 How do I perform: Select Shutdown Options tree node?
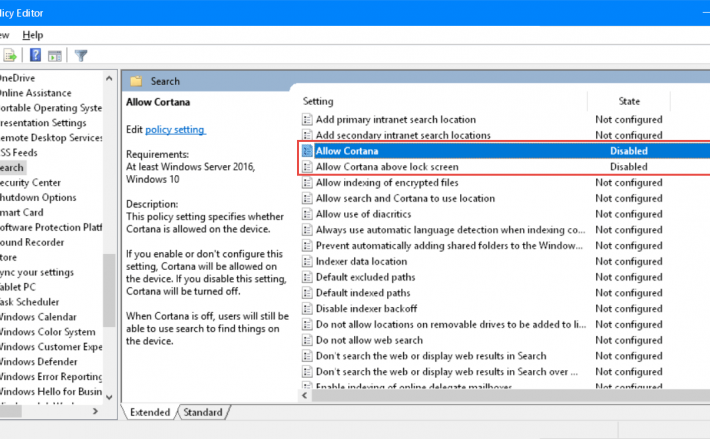tap(38, 197)
